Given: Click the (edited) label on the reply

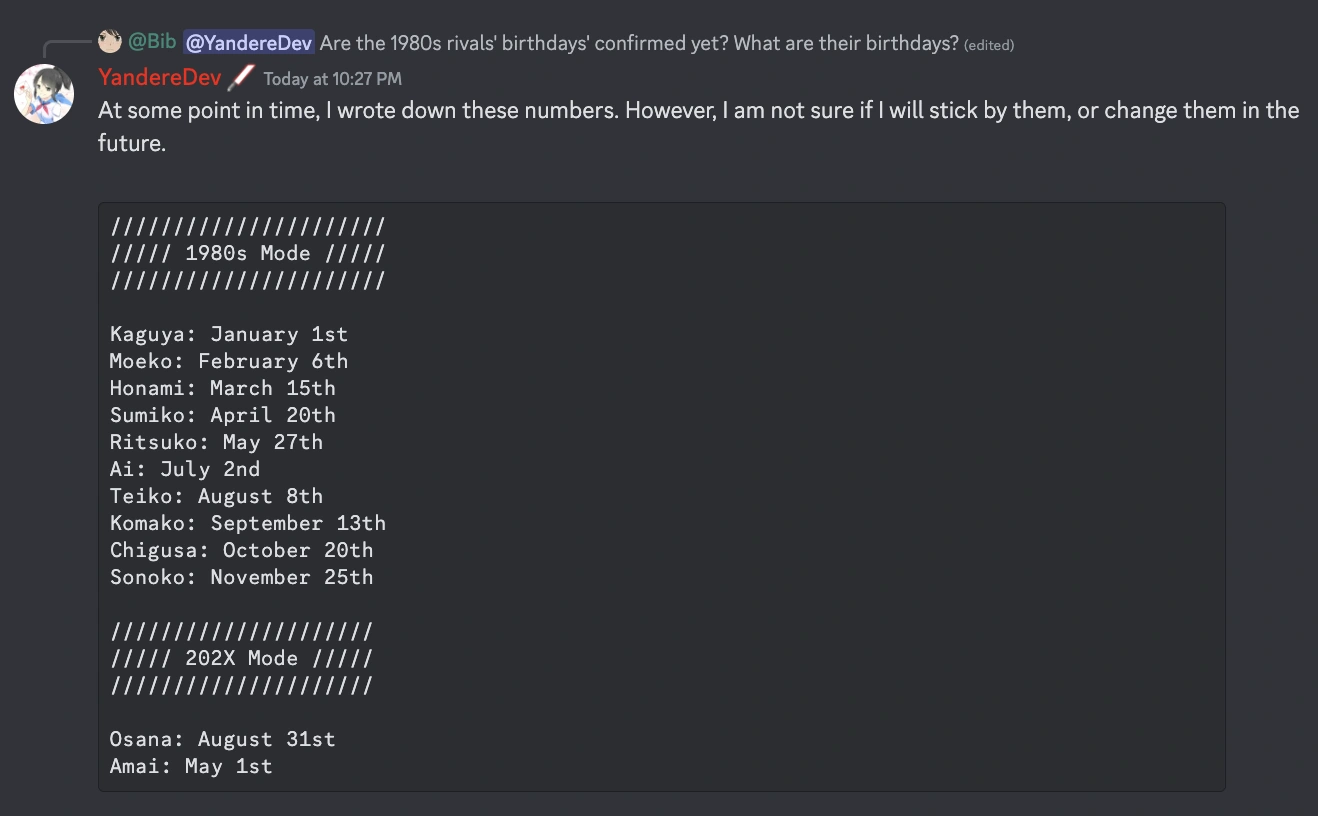Looking at the screenshot, I should [x=988, y=45].
